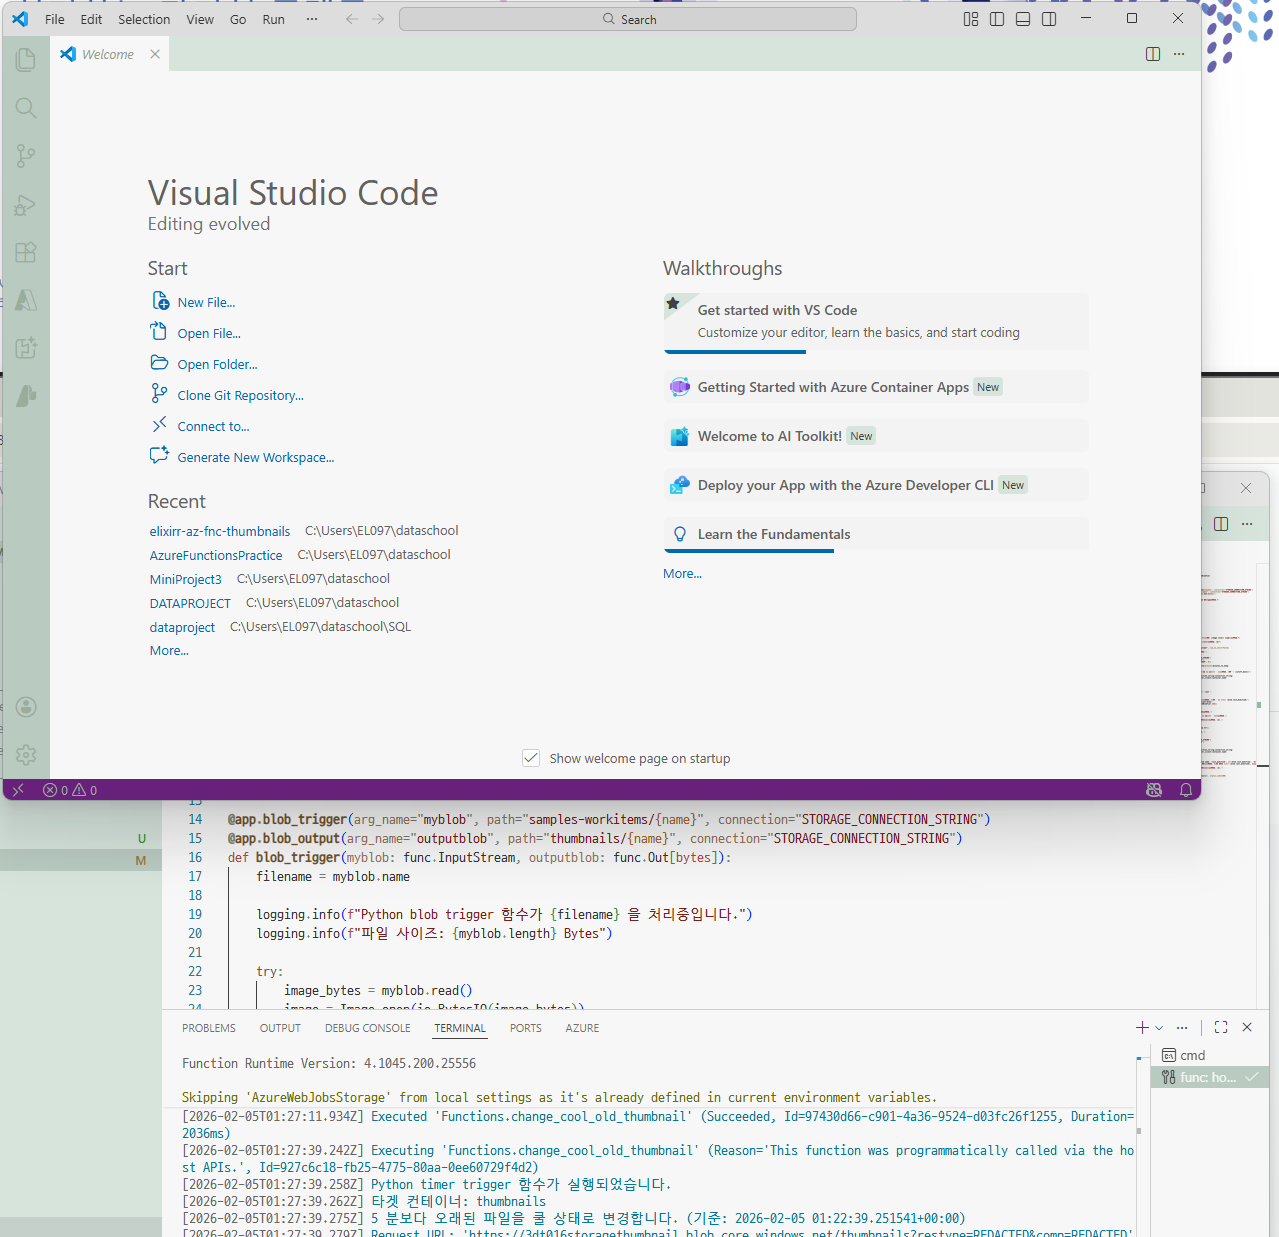Open the Extensions view
Viewport: 1279px width, 1237px height.
click(26, 252)
